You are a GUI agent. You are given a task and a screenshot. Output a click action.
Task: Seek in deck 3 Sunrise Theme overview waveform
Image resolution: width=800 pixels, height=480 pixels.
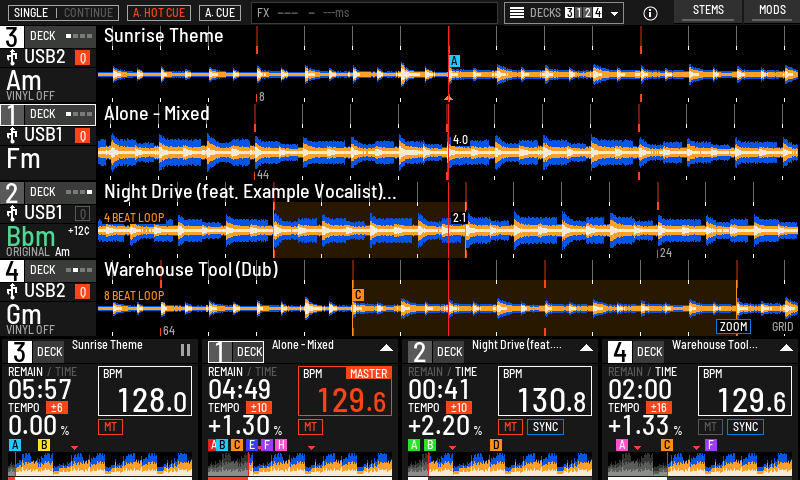click(100, 465)
